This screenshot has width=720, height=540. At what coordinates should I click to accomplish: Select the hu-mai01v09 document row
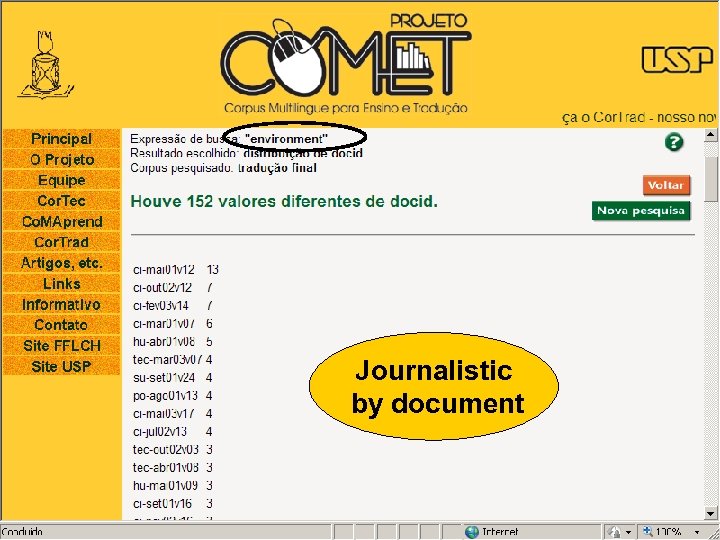tap(173, 485)
